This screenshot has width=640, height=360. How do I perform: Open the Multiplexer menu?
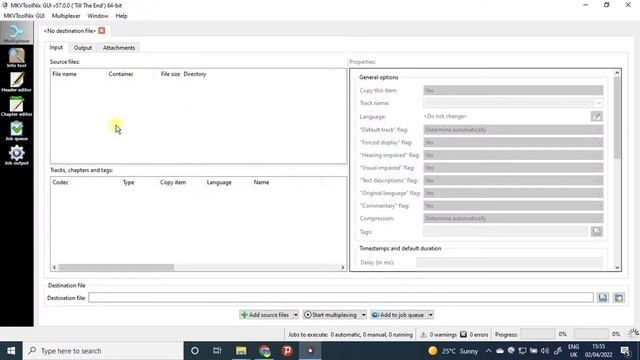pos(66,16)
